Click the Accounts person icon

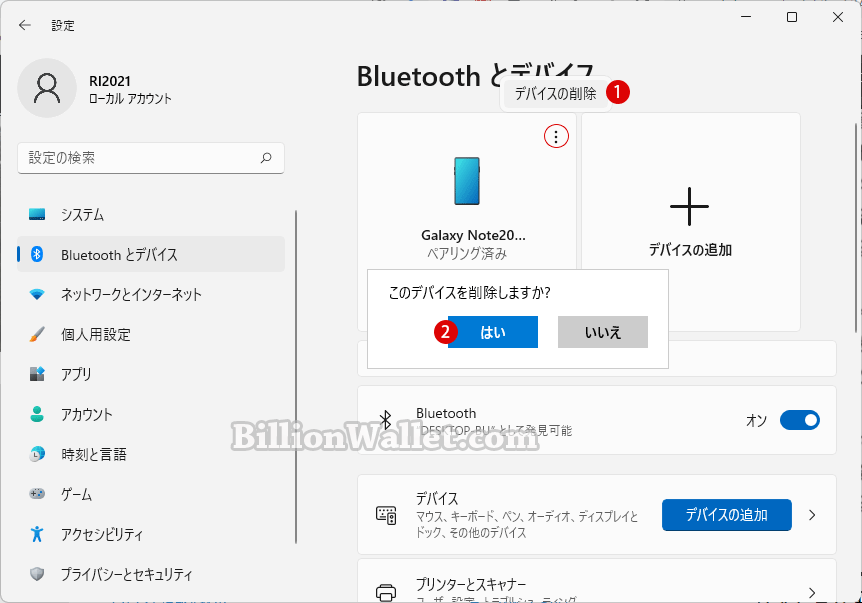(37, 414)
